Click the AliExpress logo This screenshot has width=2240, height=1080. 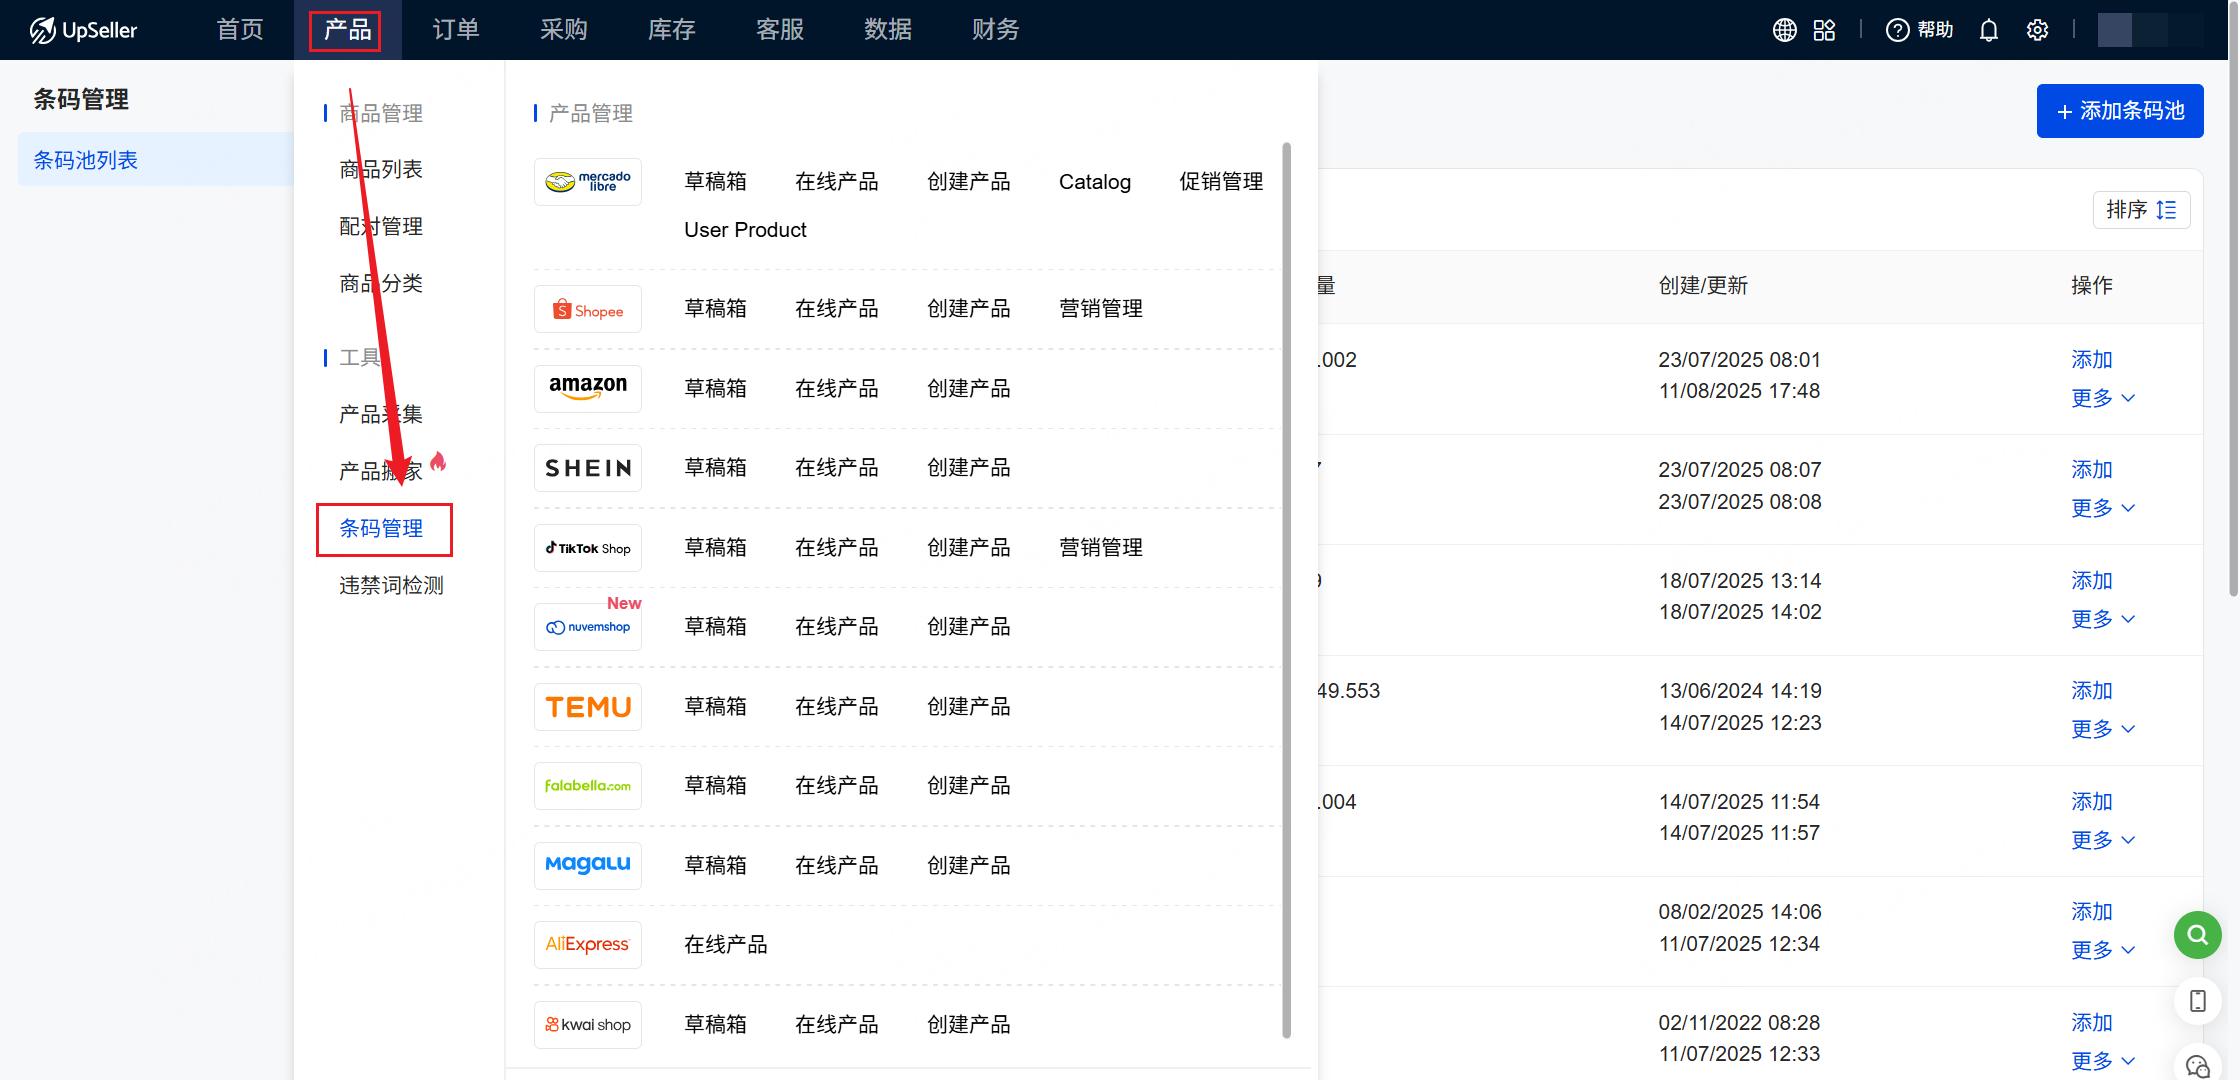pos(588,945)
